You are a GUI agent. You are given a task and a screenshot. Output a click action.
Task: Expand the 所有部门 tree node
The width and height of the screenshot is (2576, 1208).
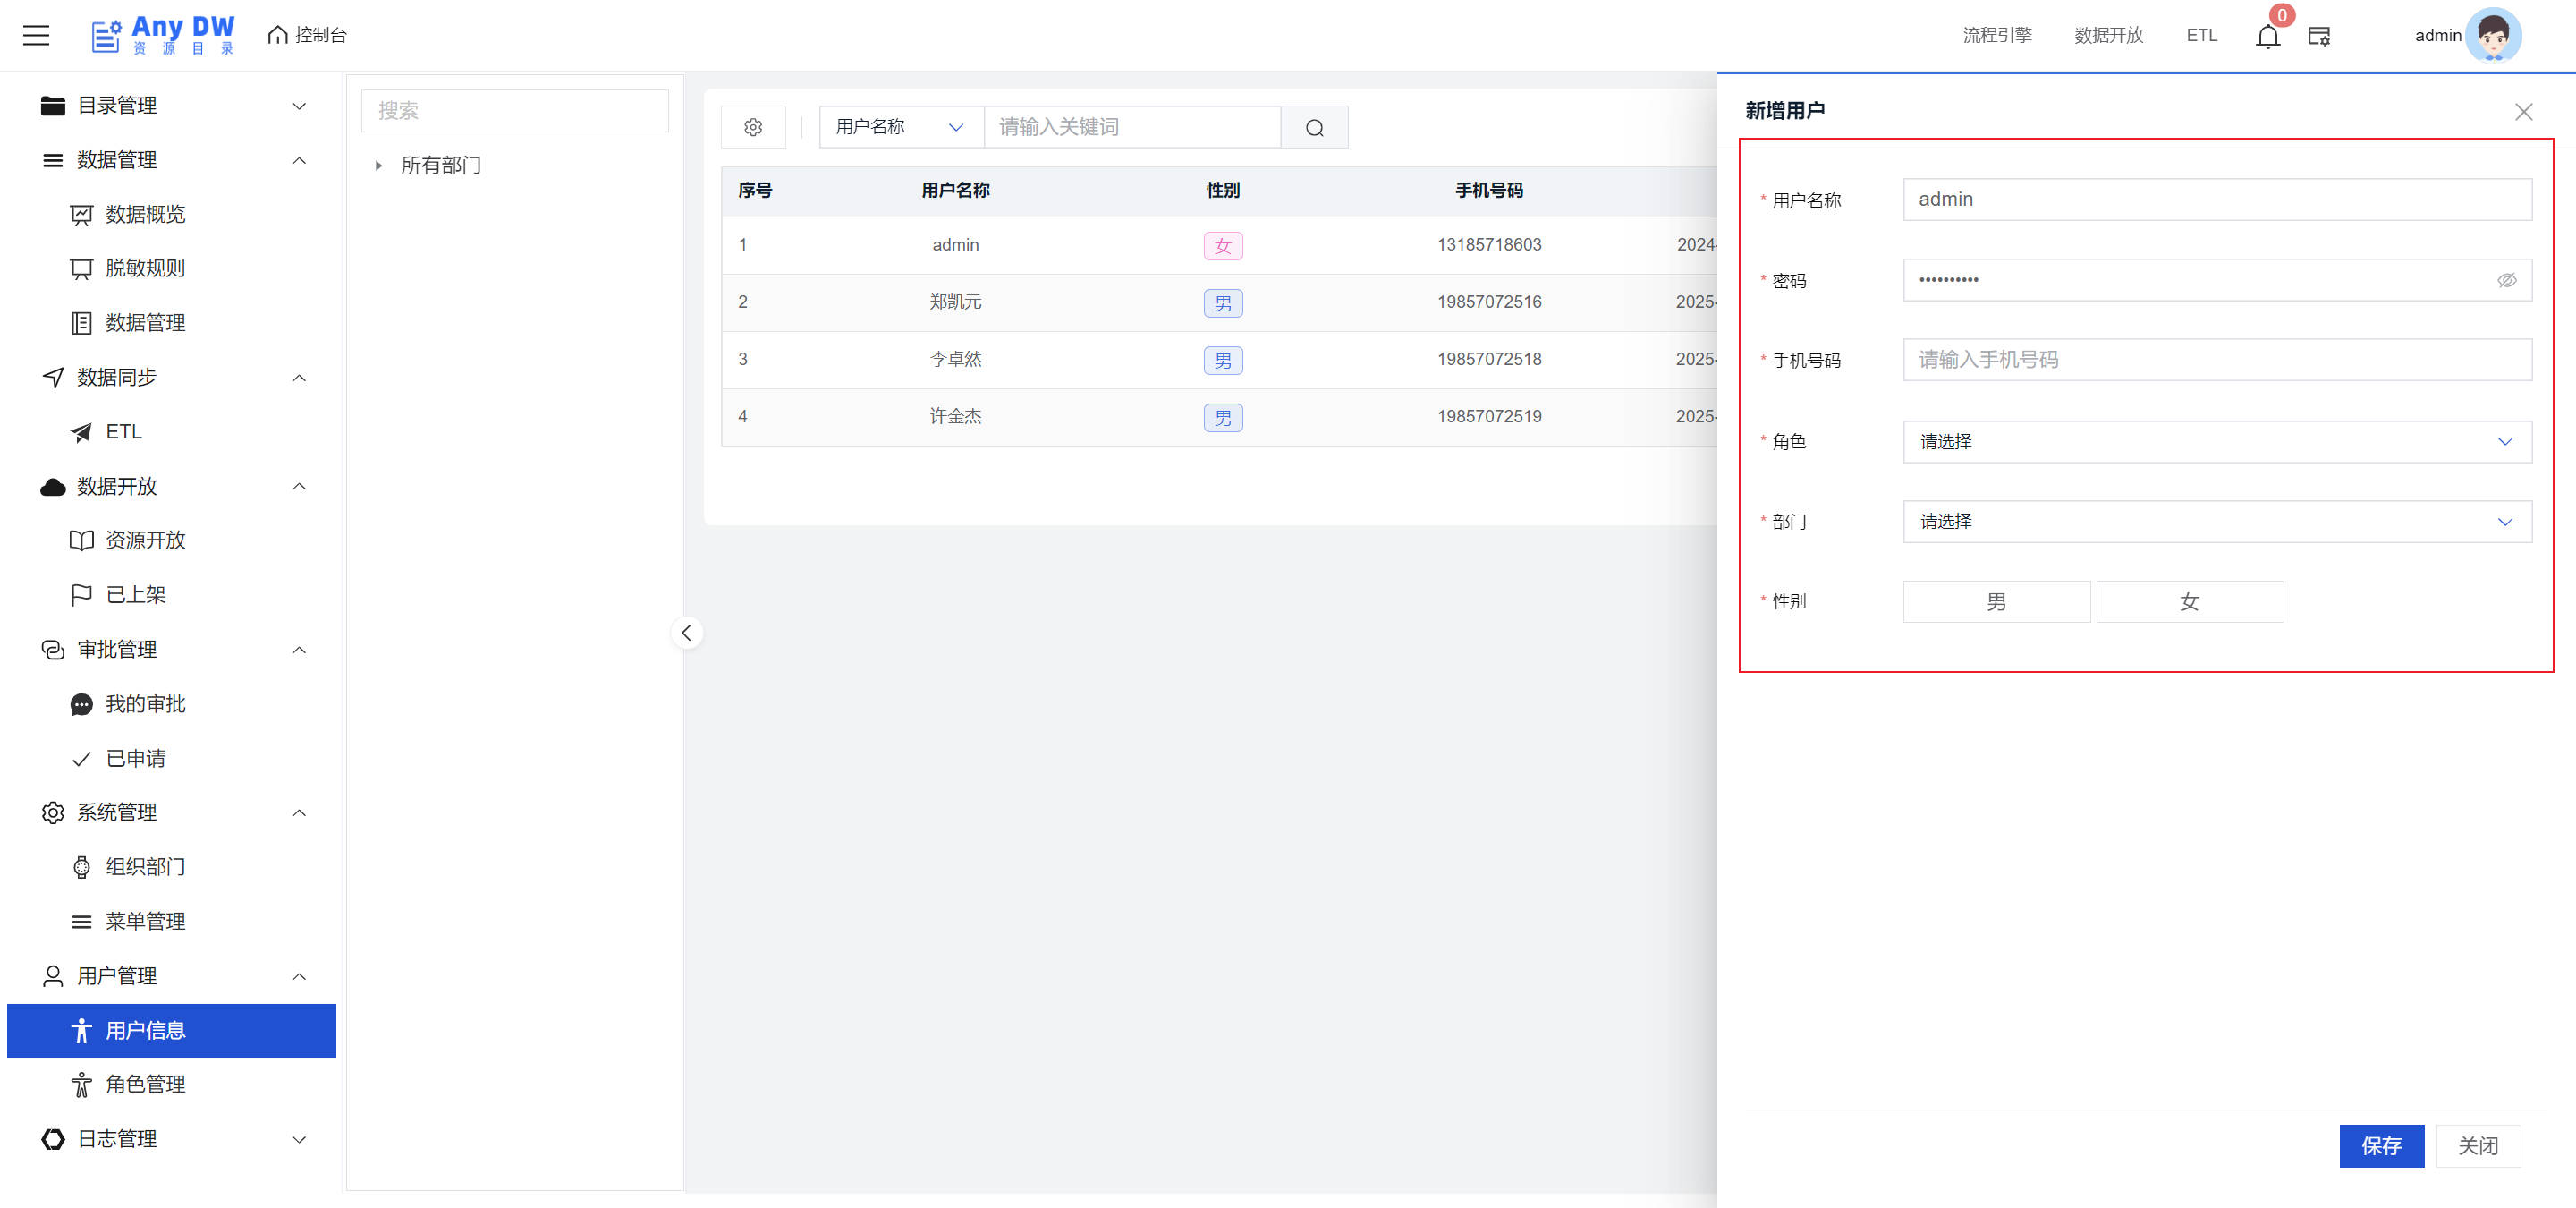pyautogui.click(x=378, y=166)
